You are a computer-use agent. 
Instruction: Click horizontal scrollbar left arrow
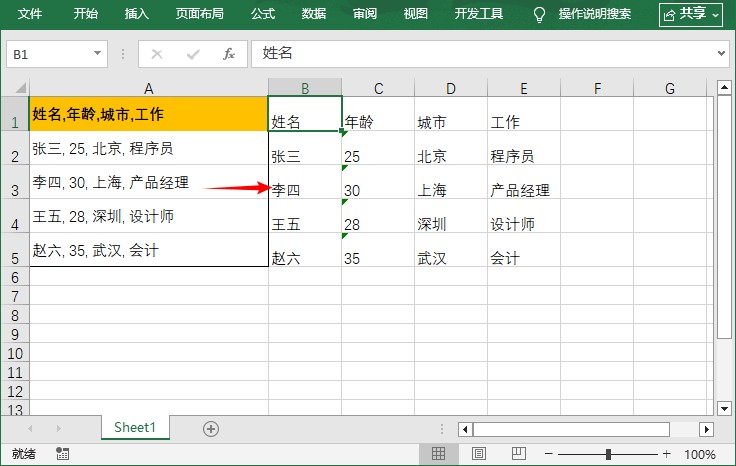[465, 429]
